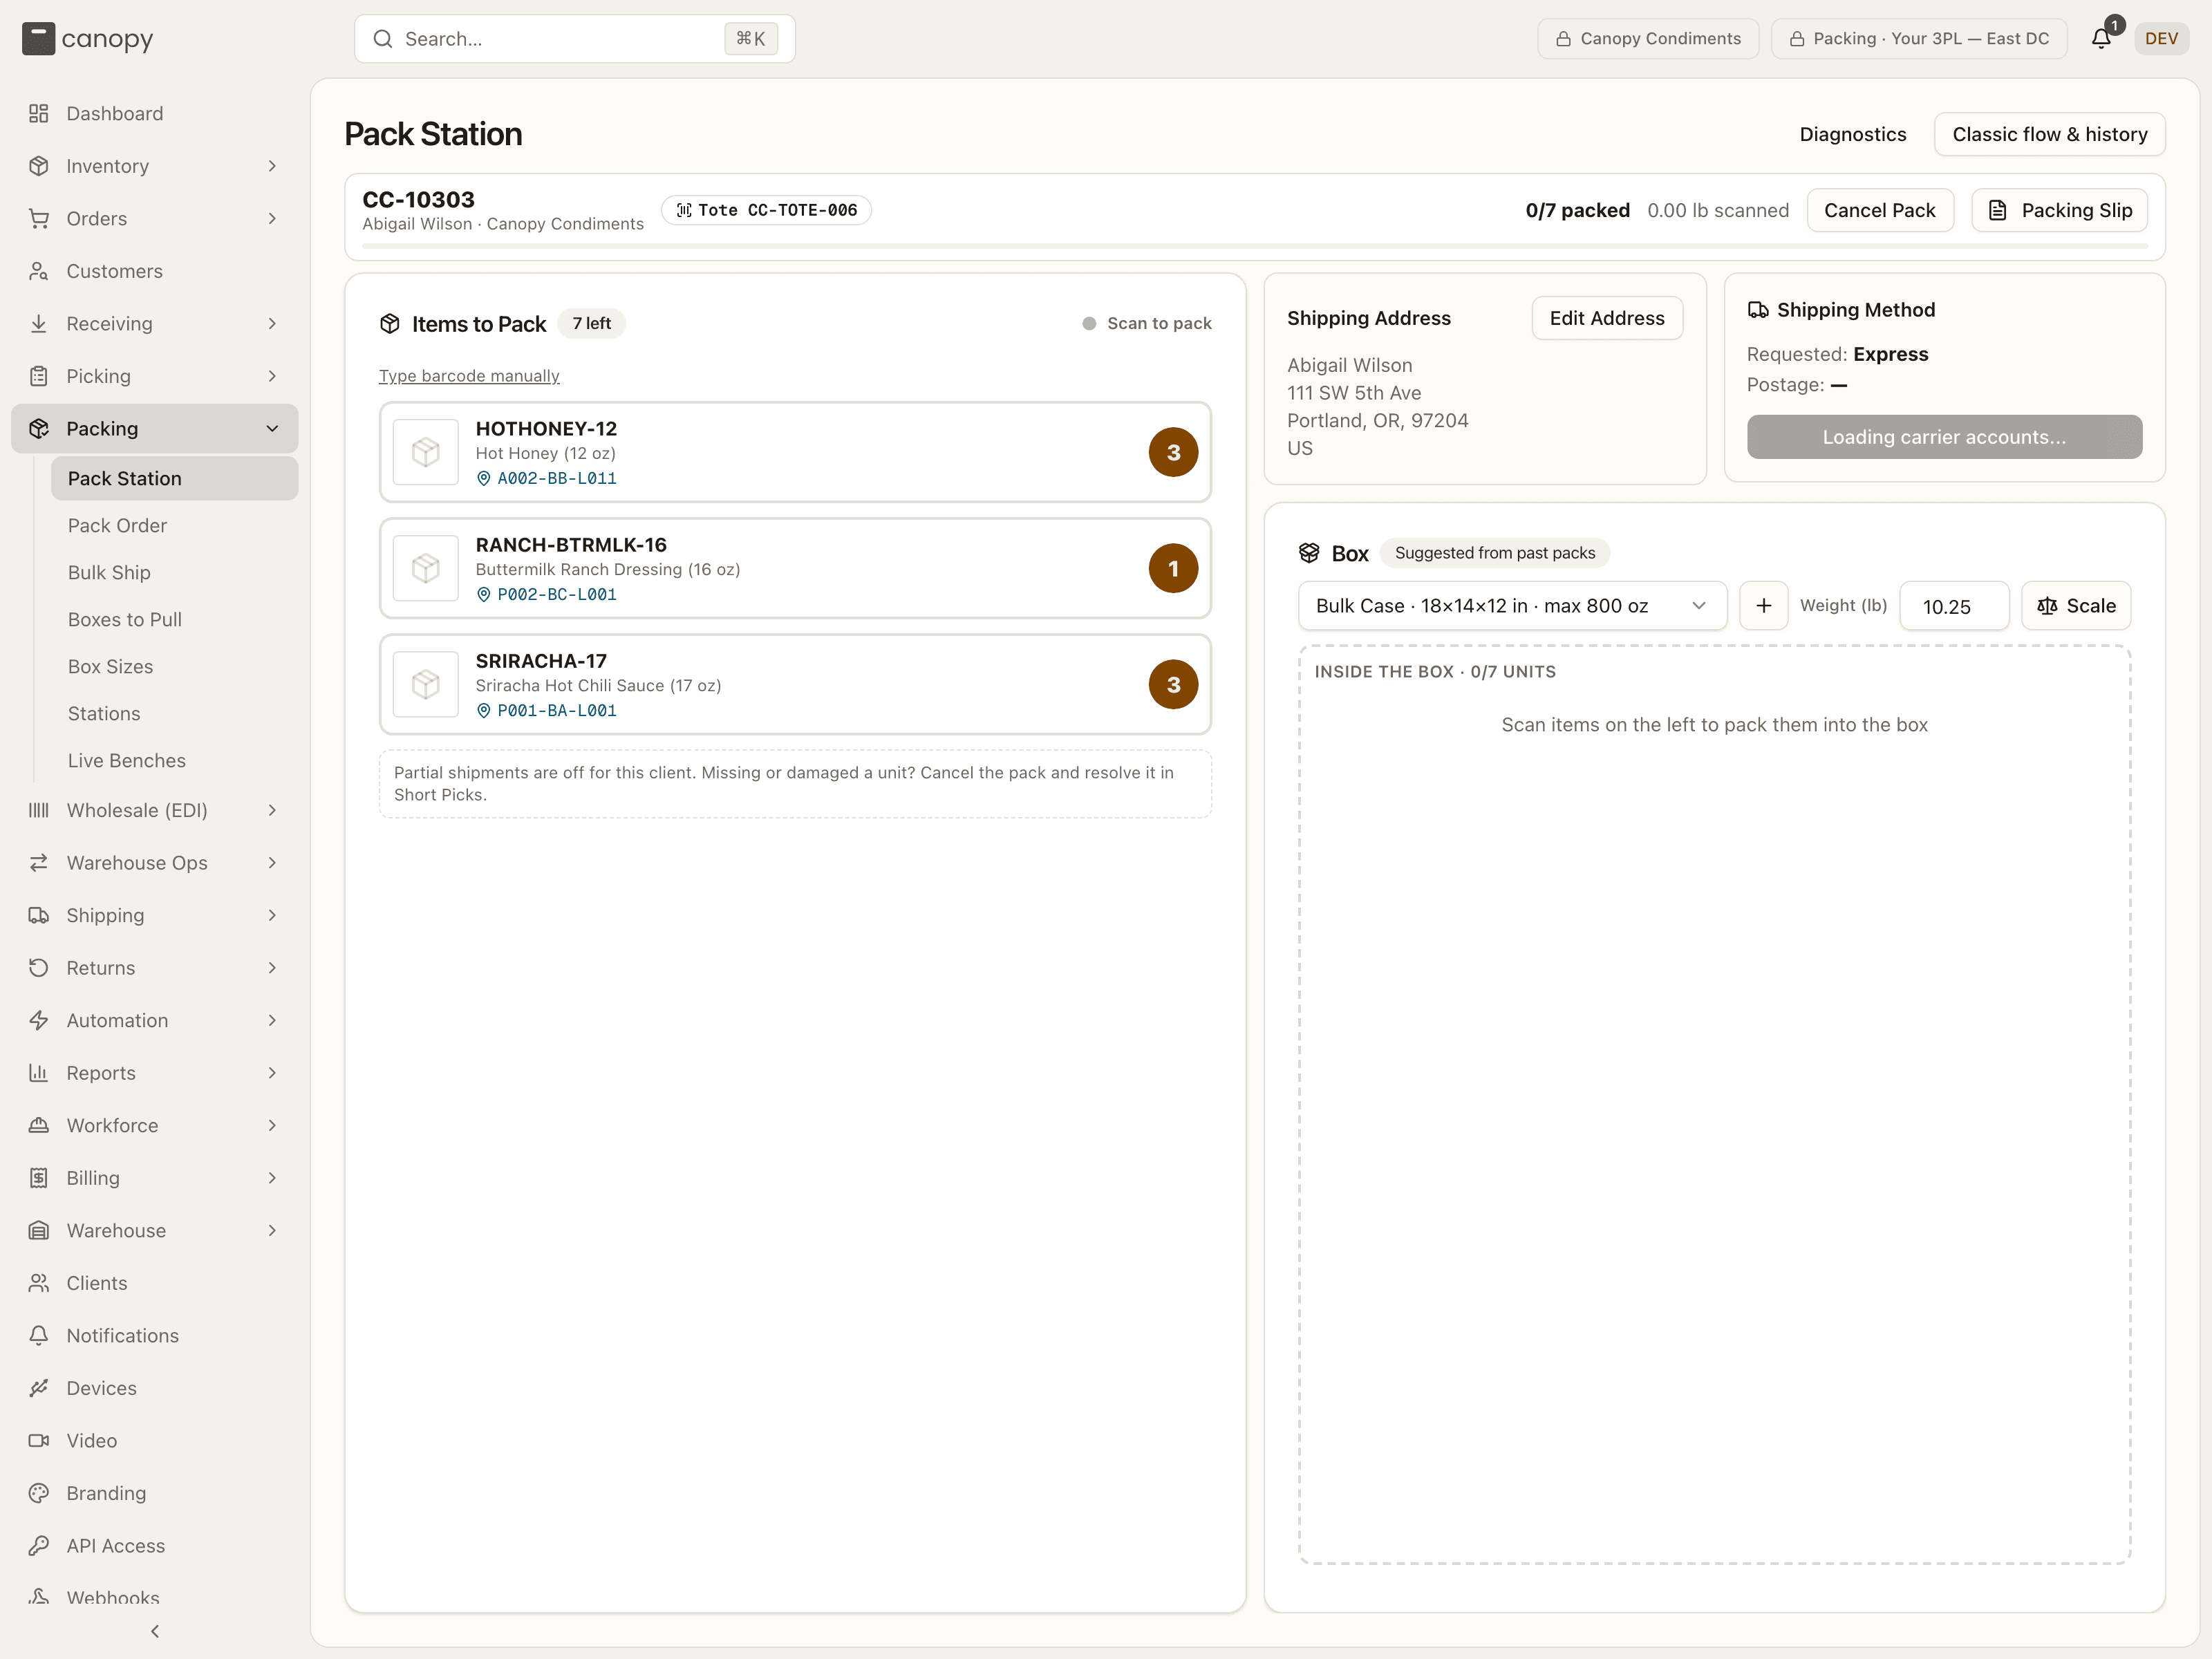Click the Video camera icon
Screen dimensions: 2212x1659
pos(39,1440)
